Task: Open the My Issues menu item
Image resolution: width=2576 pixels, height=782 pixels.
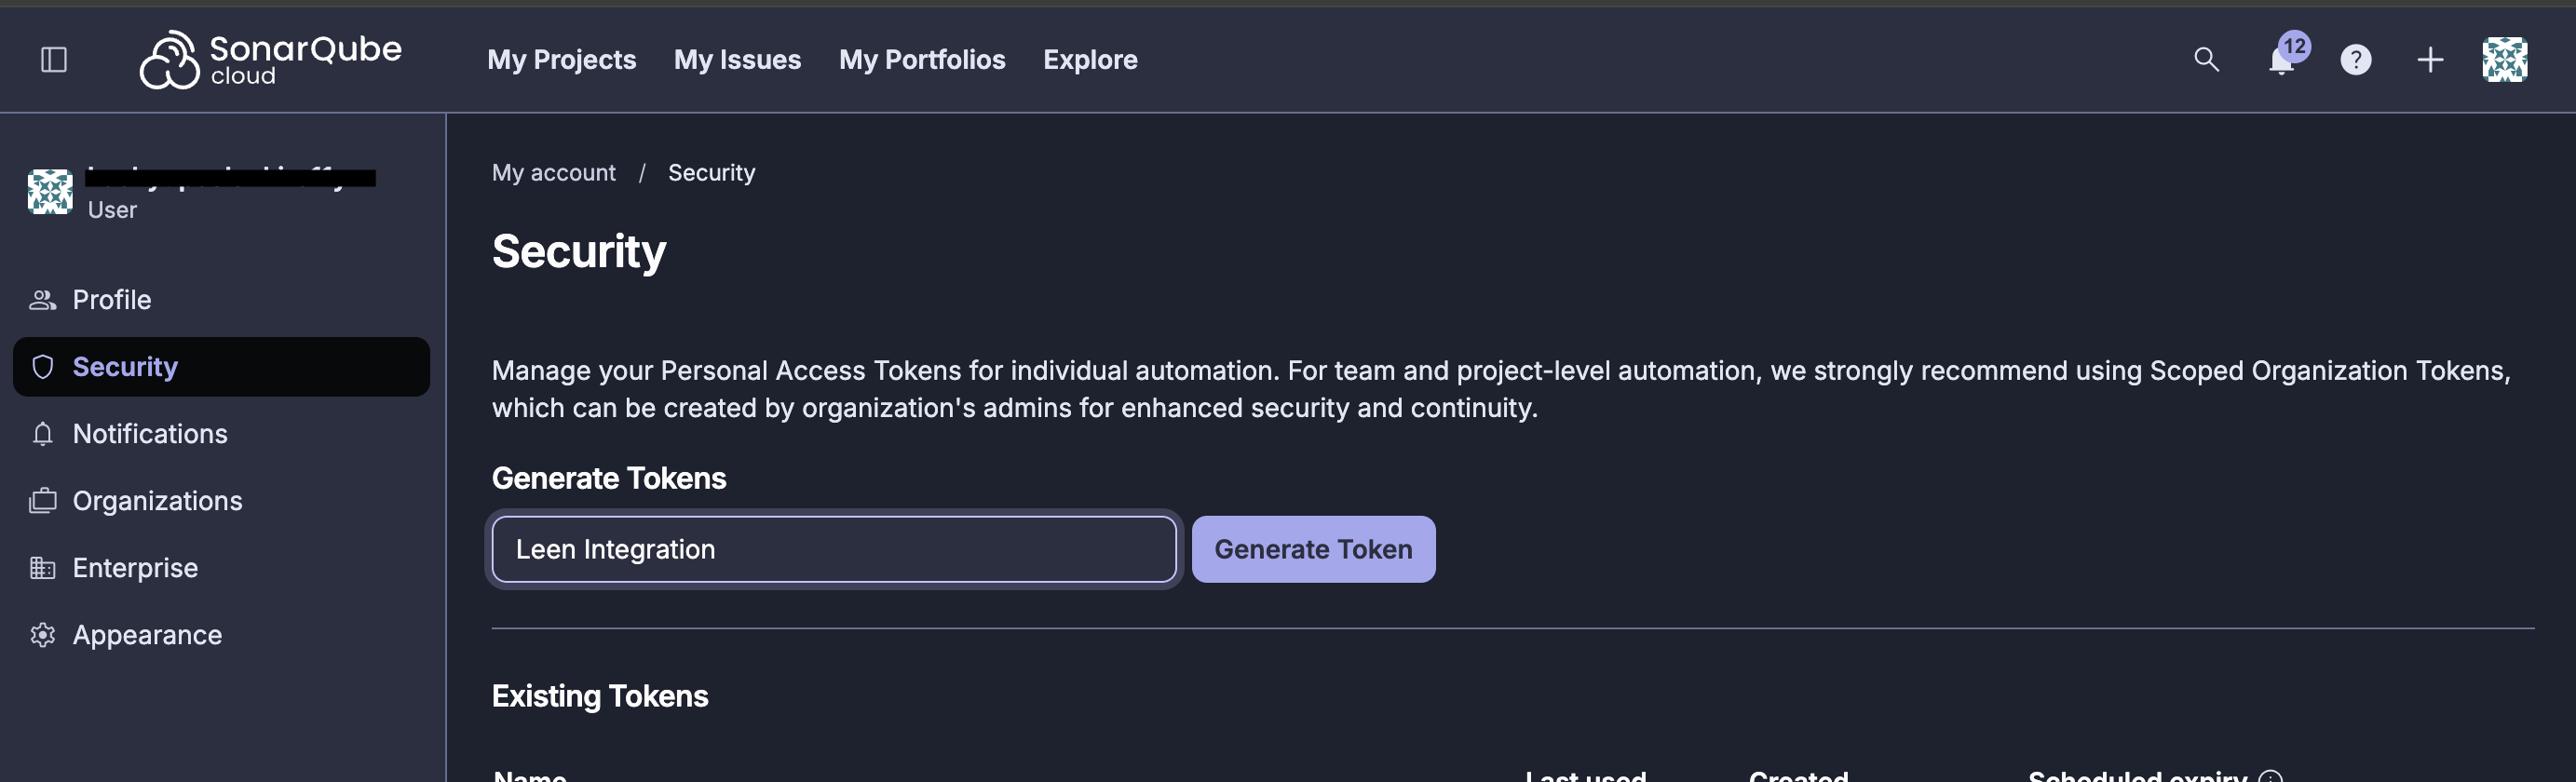Action: point(737,59)
